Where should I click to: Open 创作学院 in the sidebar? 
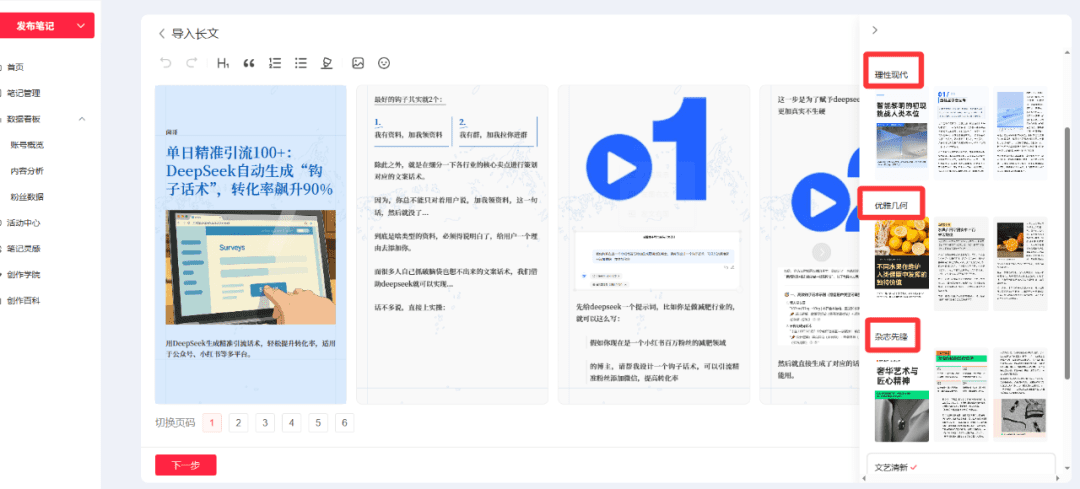click(23, 274)
